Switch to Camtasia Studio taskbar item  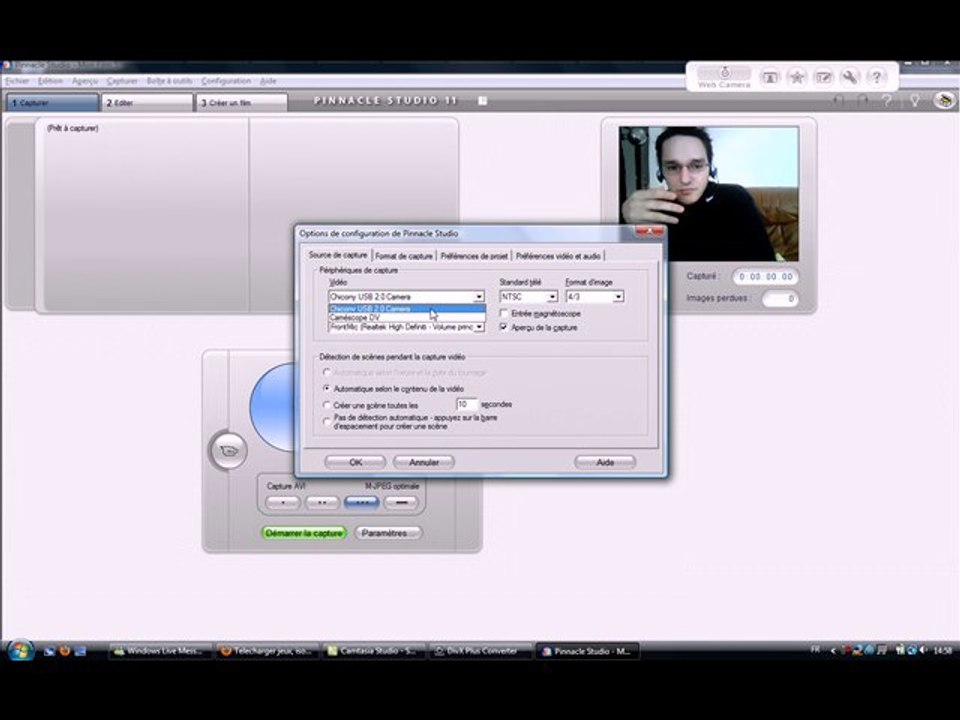point(373,651)
